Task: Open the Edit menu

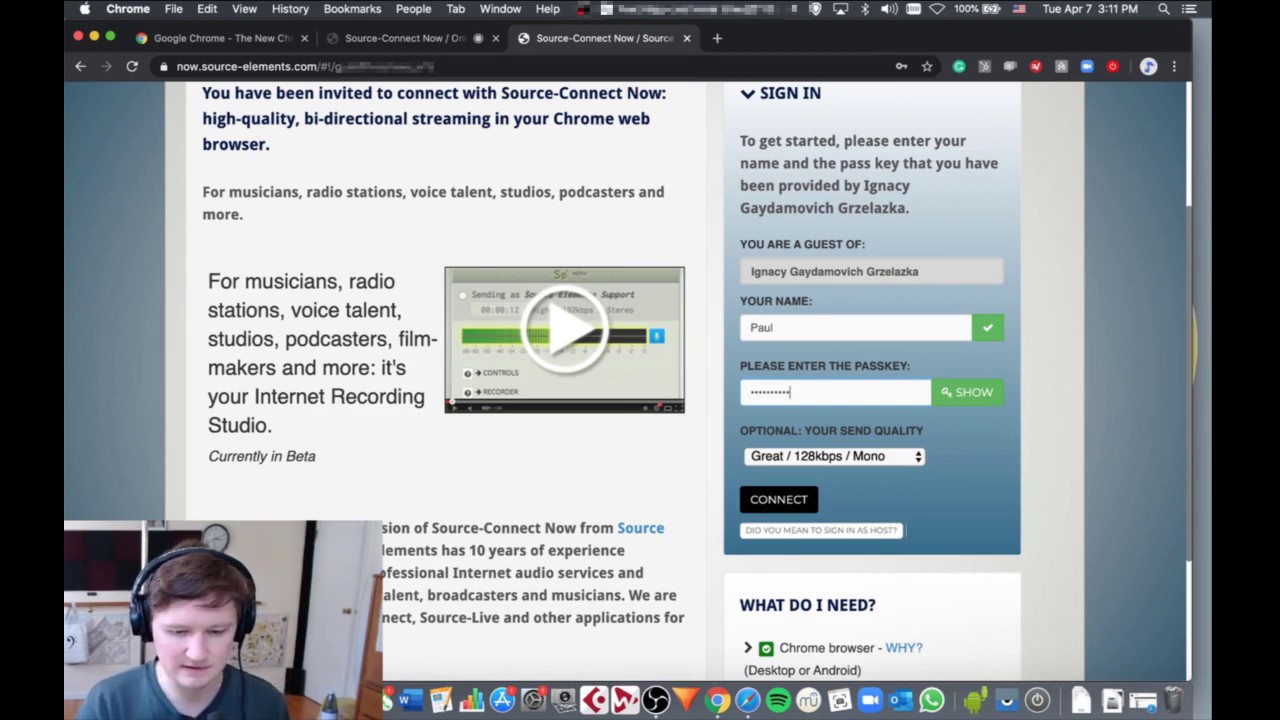Action: [207, 9]
